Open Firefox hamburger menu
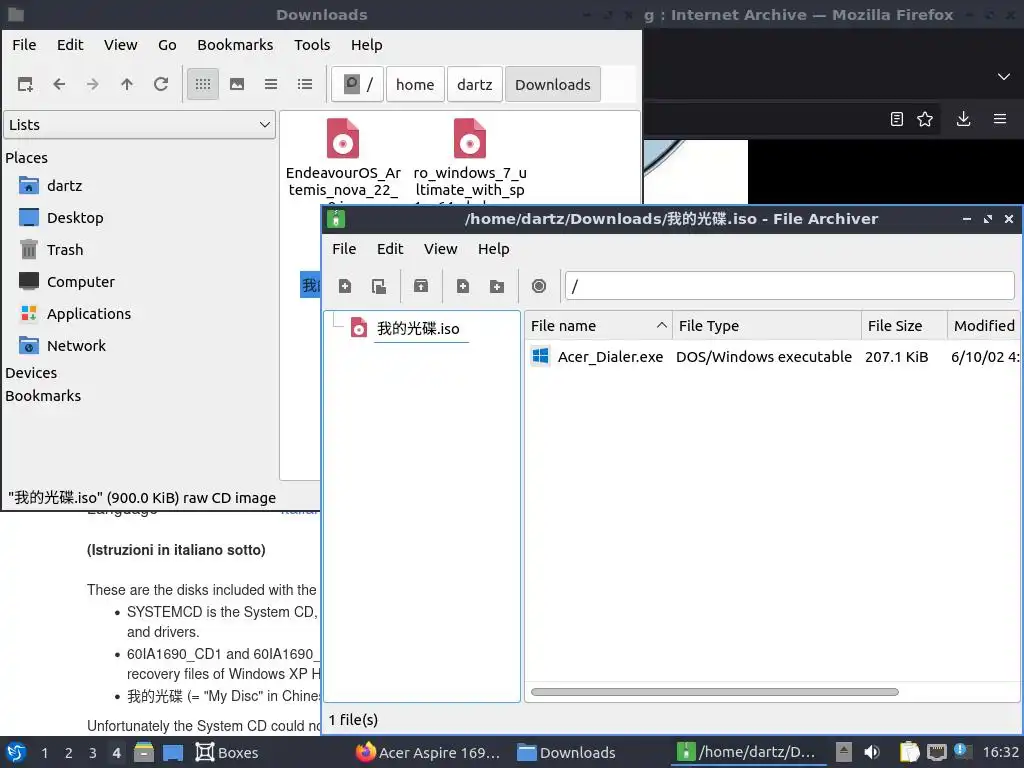Screen dimensions: 1024x768 point(1000,119)
